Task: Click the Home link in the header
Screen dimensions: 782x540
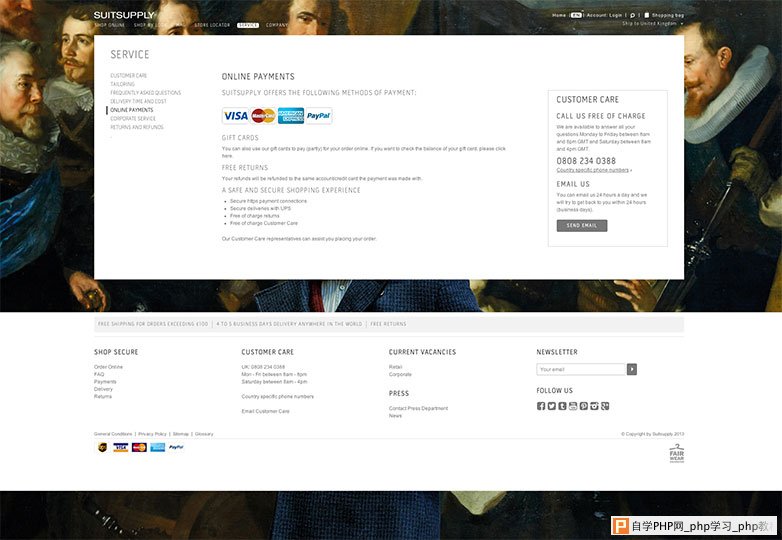Action: tap(559, 15)
